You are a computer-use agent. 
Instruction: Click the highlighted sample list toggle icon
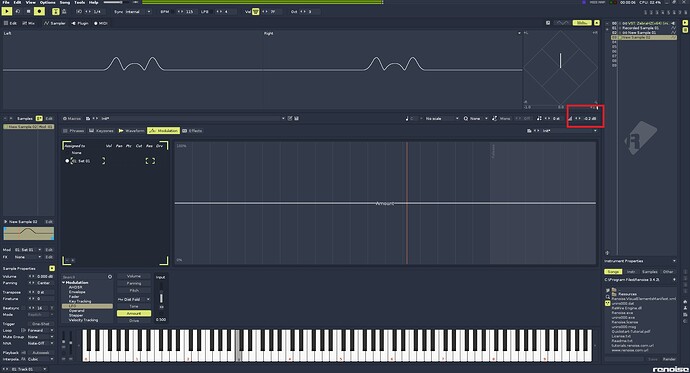(x=39, y=118)
